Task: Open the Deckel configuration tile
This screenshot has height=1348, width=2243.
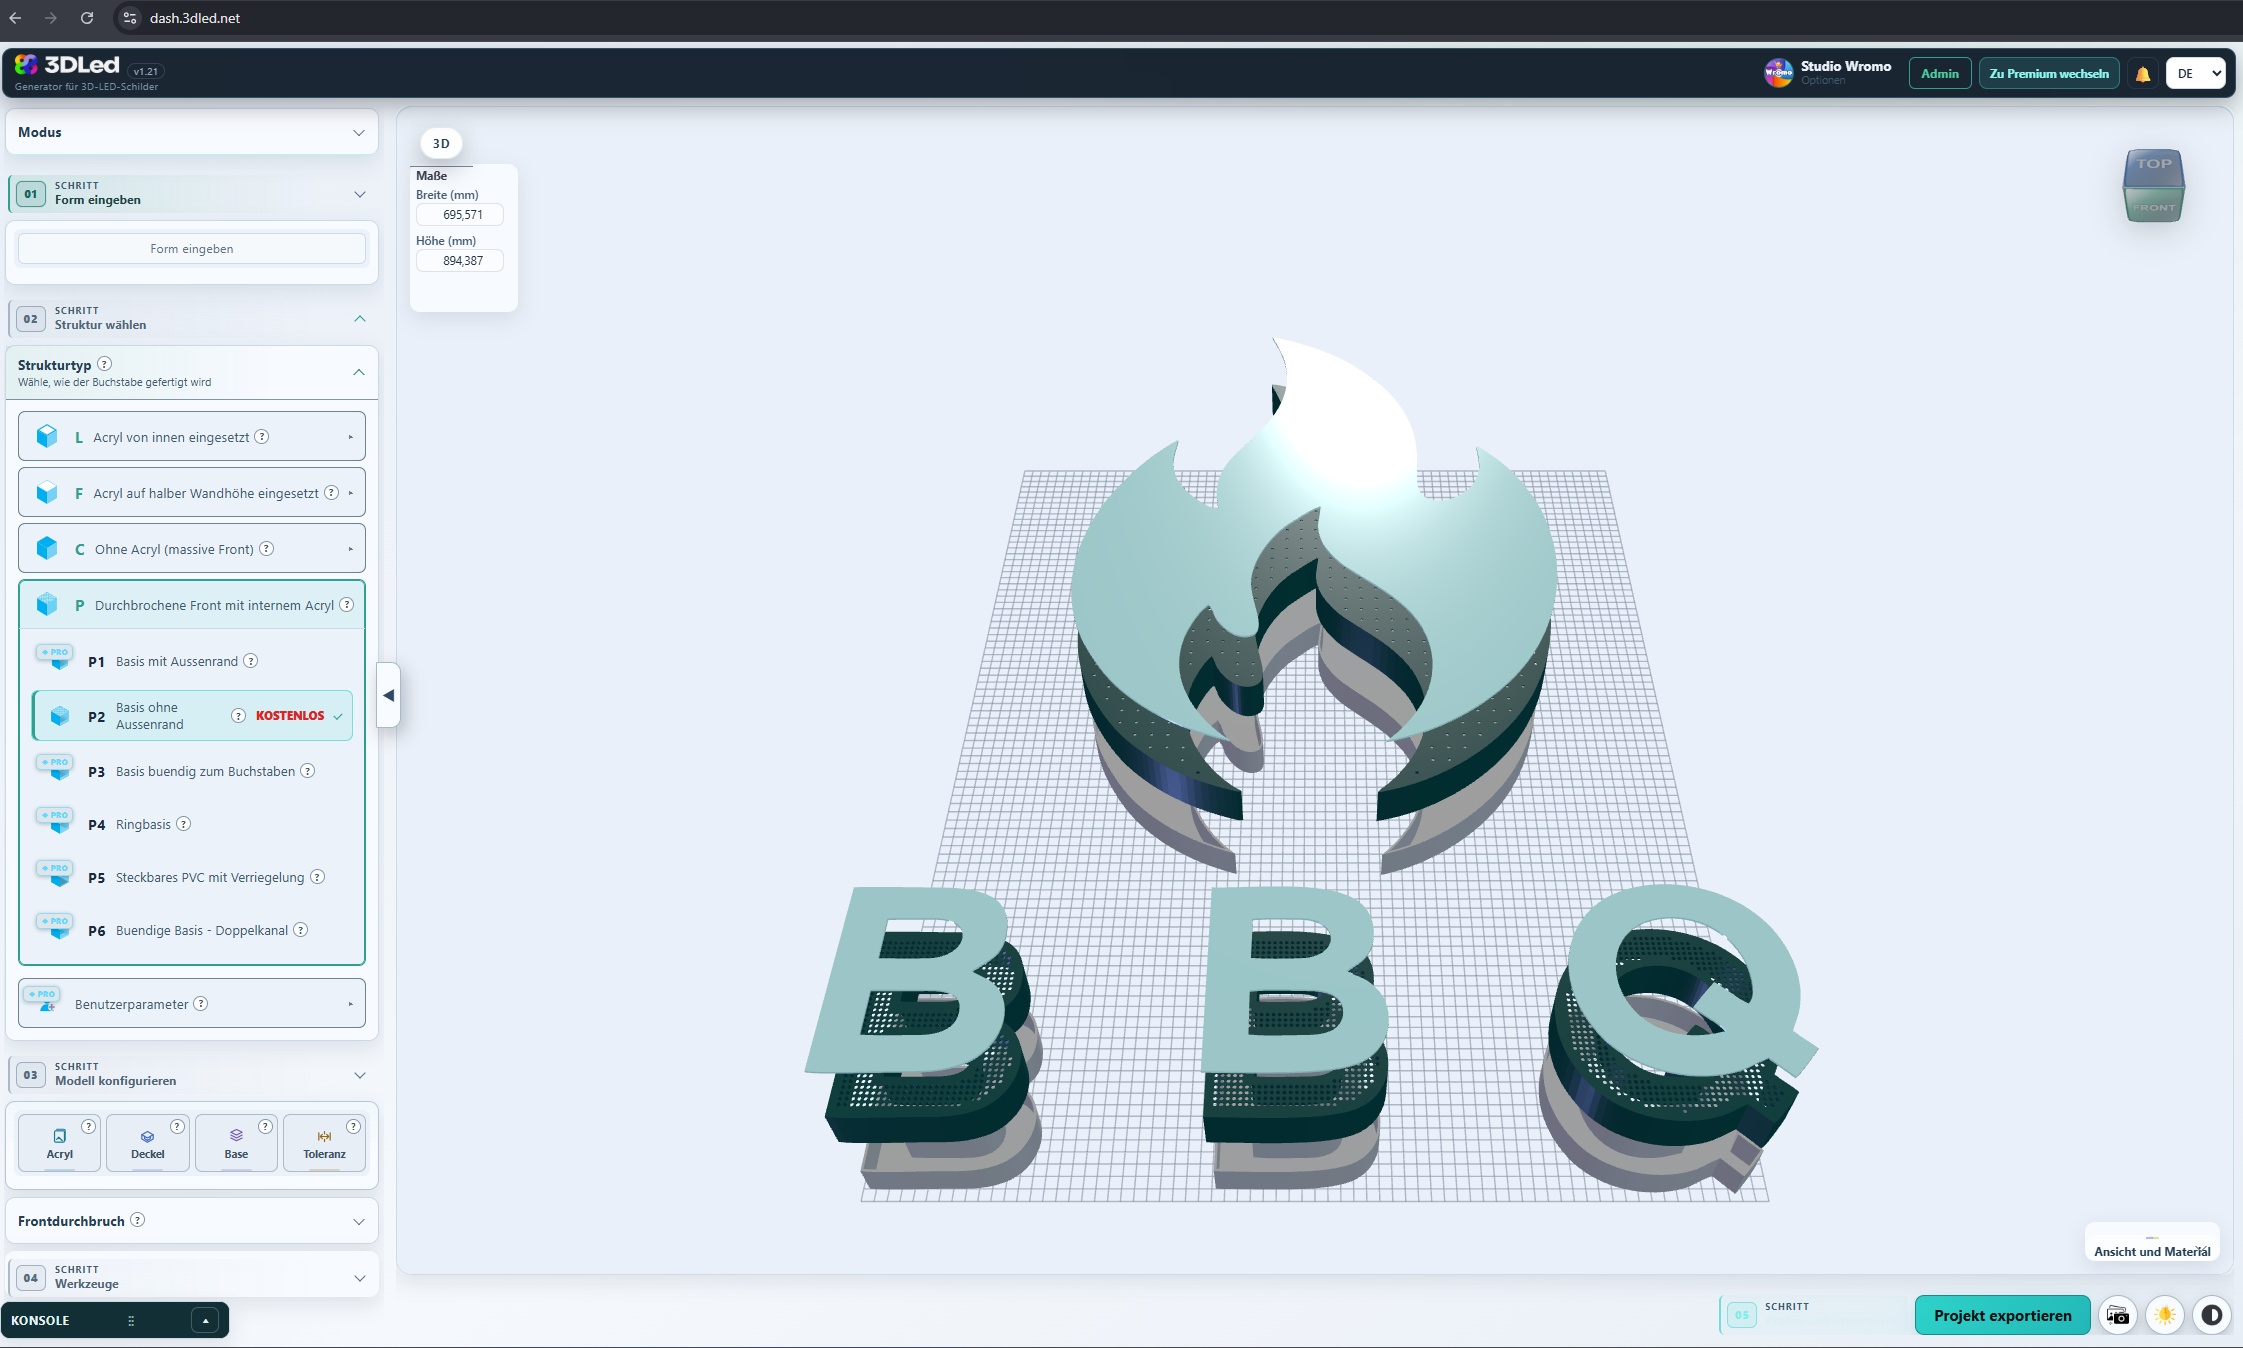Action: coord(148,1143)
